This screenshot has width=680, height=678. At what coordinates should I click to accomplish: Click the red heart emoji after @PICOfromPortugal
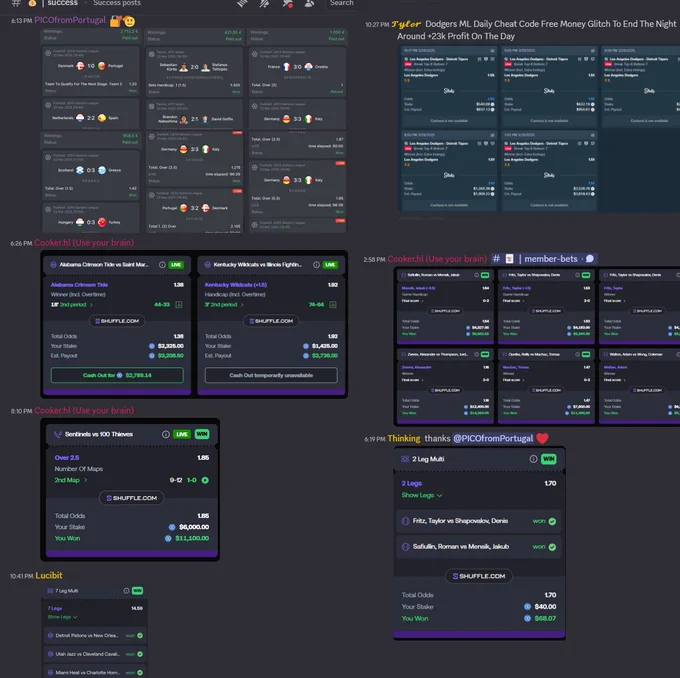tap(542, 439)
